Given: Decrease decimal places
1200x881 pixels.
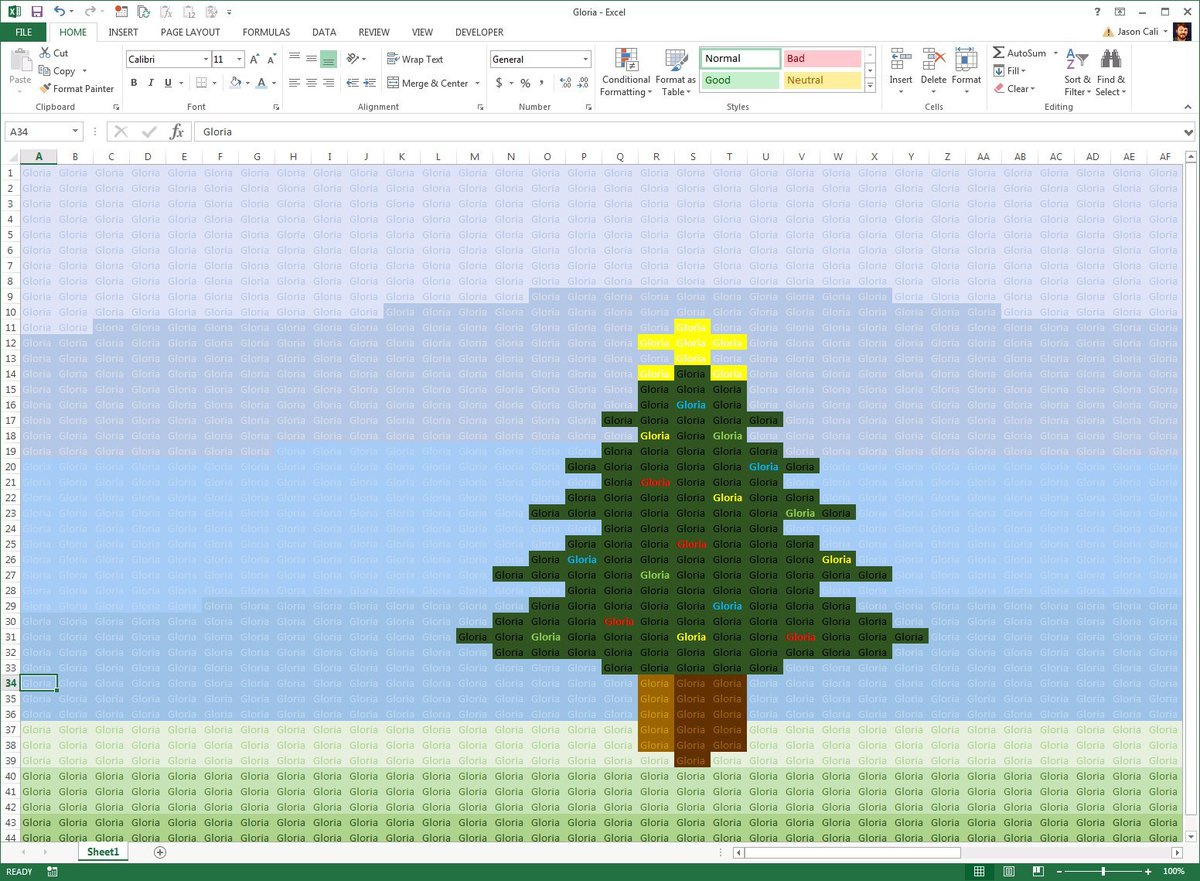Looking at the screenshot, I should coord(584,83).
